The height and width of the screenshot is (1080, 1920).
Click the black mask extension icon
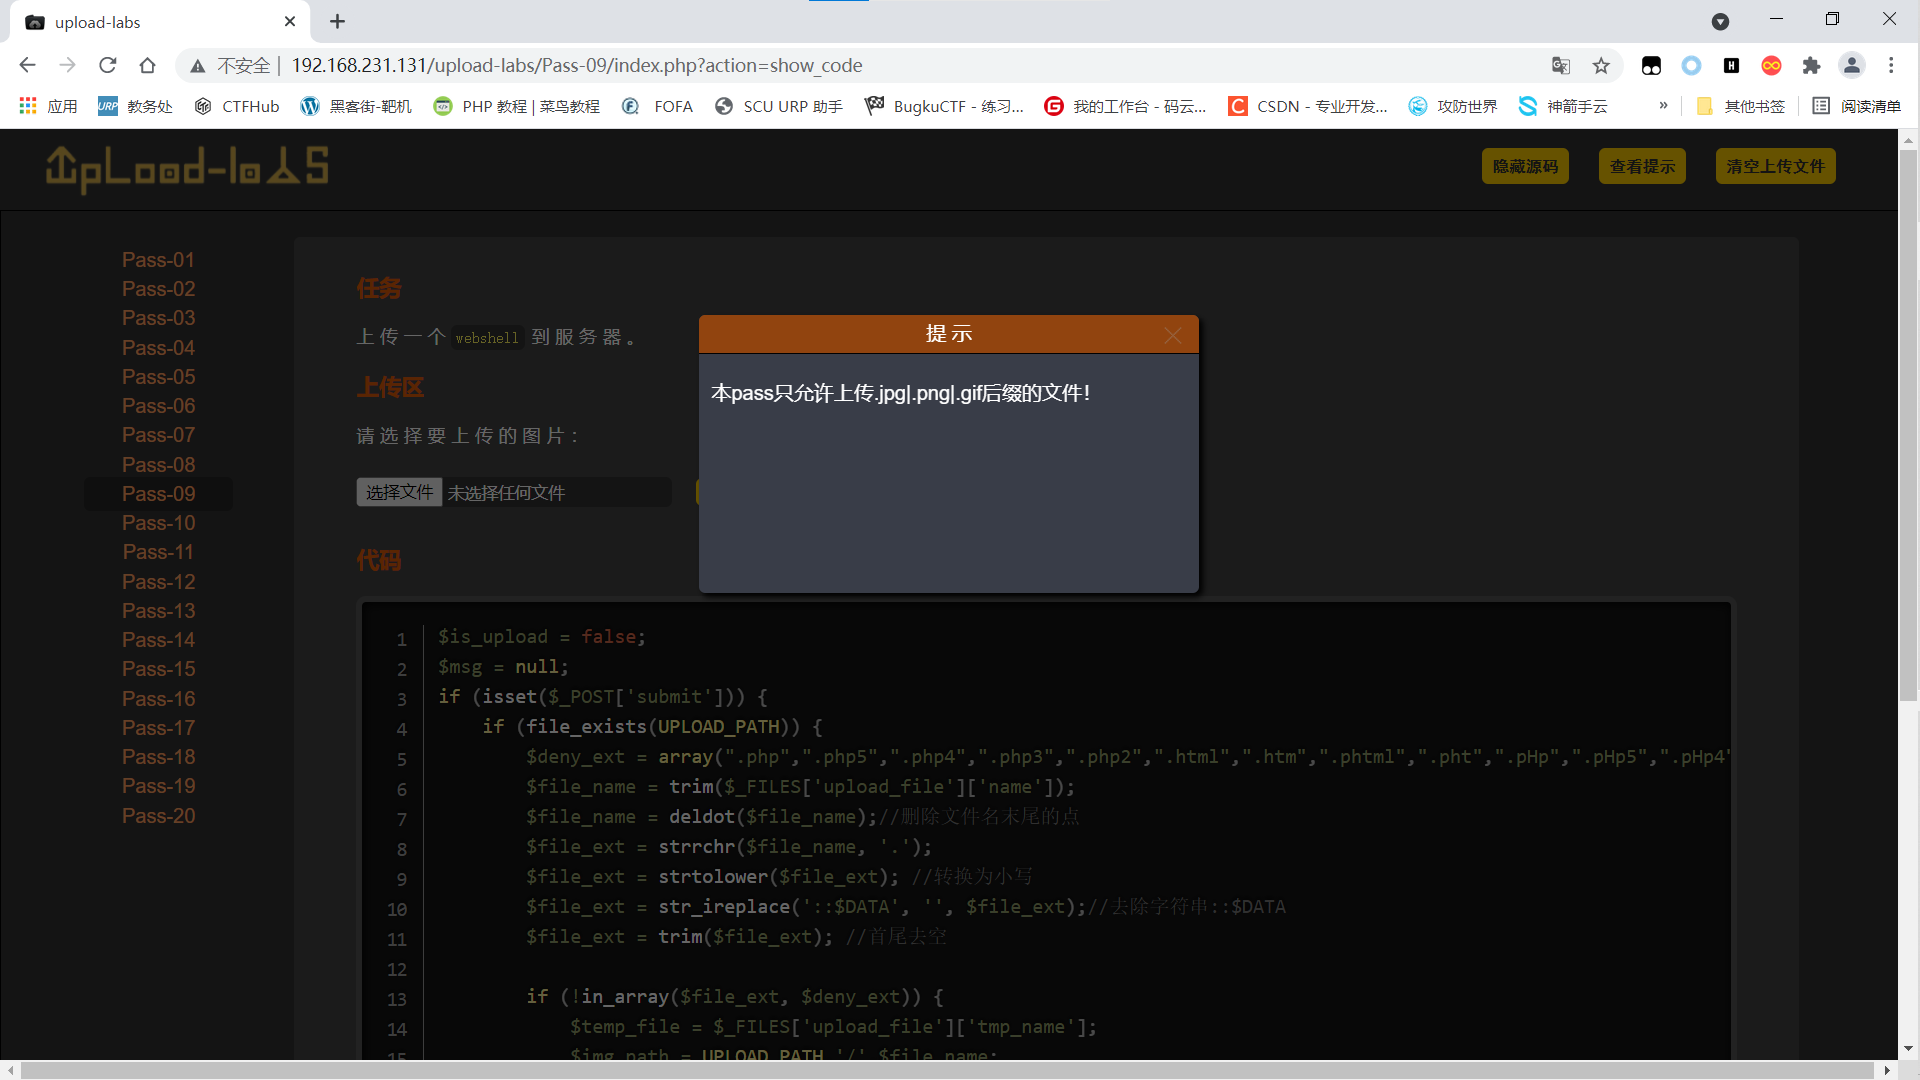[1651, 65]
